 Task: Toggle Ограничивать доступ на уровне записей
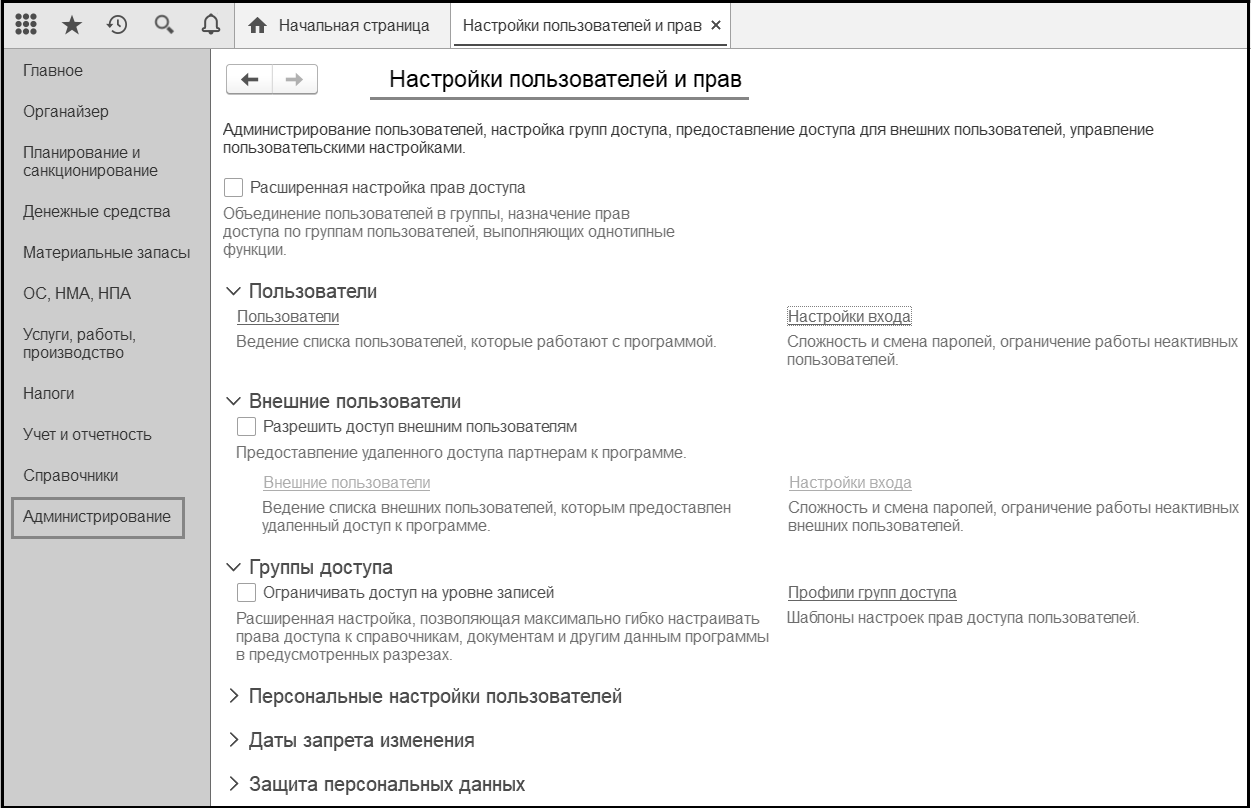tap(247, 593)
